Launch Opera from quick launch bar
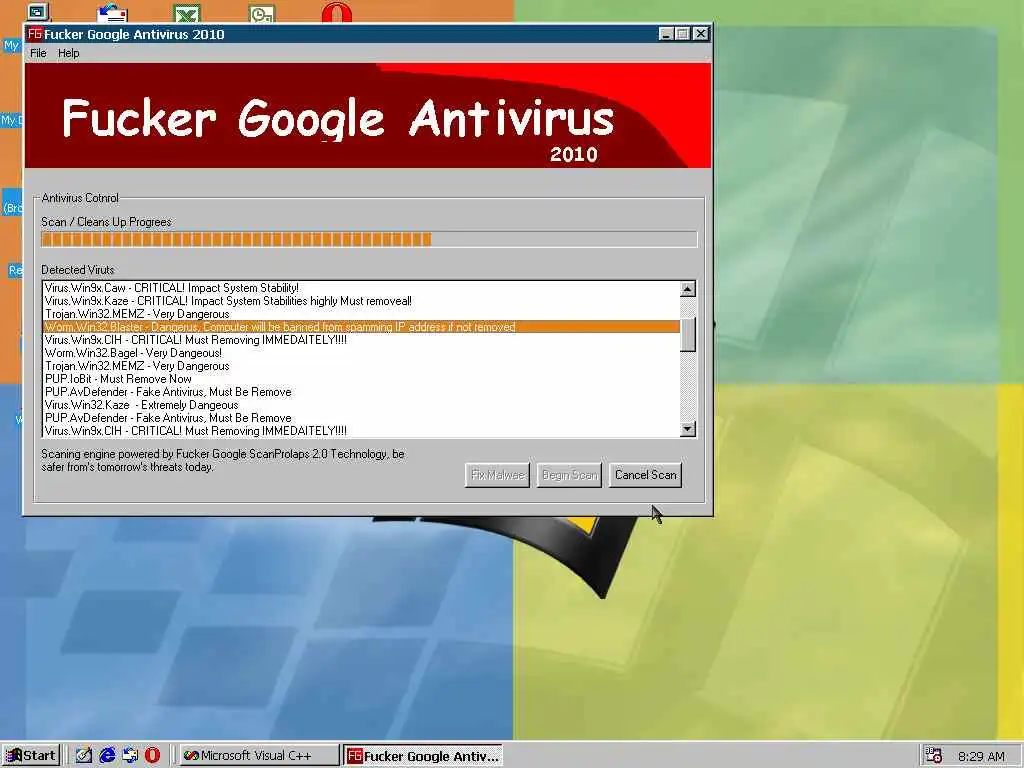The width and height of the screenshot is (1024, 768). (x=152, y=756)
